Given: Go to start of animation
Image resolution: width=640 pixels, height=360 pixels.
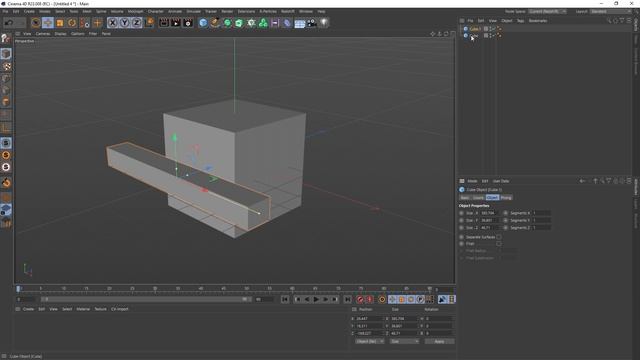Looking at the screenshot, I should coord(285,300).
